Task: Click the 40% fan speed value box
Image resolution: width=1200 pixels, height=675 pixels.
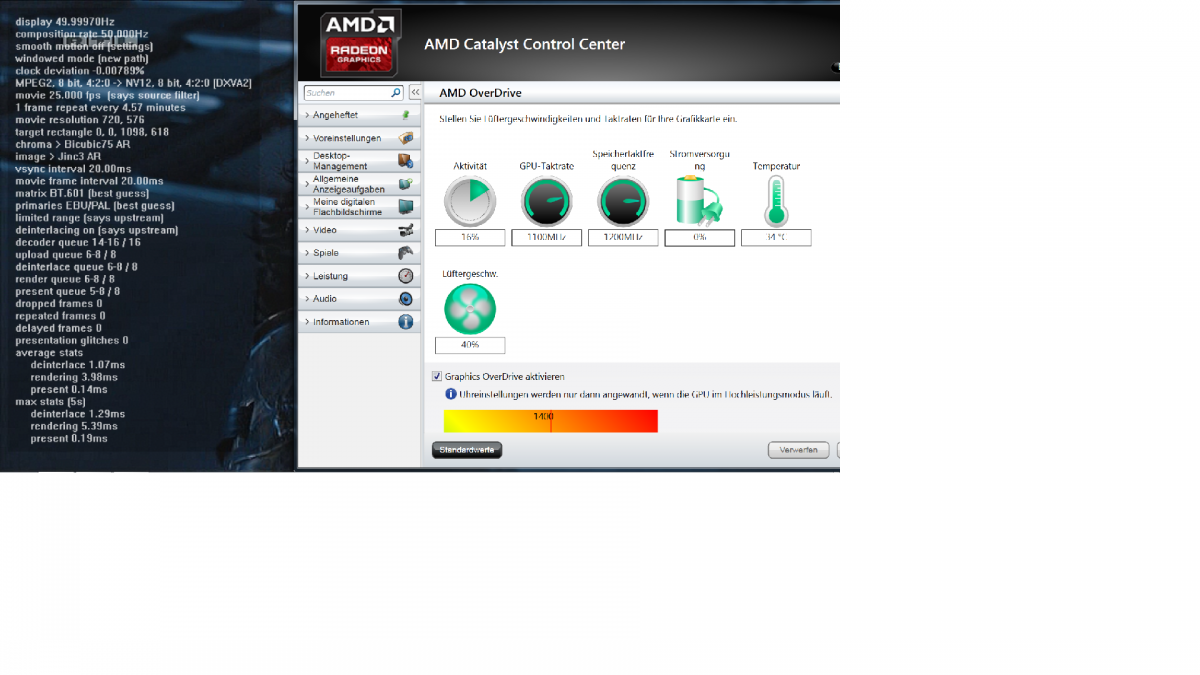Action: click(x=469, y=345)
